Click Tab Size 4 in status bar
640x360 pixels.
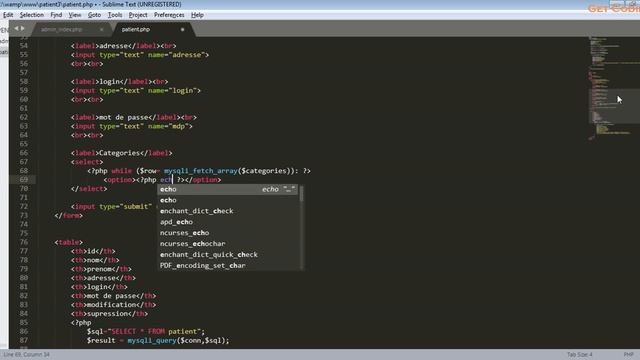click(x=579, y=354)
